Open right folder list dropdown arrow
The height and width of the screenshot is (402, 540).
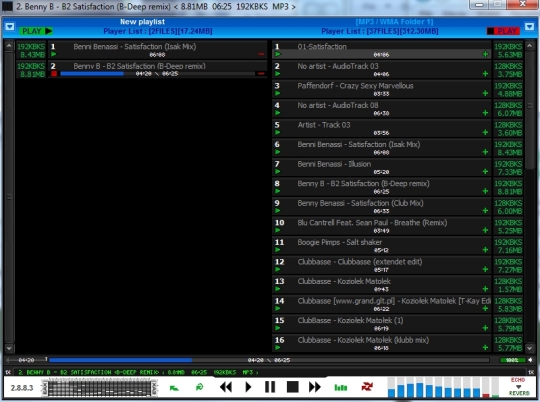coord(530,27)
